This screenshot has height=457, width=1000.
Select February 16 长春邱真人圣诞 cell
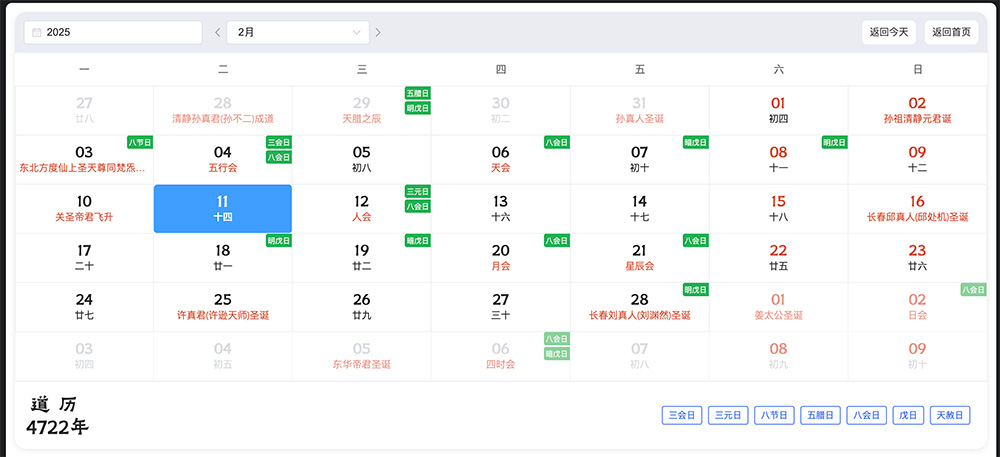pyautogui.click(x=917, y=208)
